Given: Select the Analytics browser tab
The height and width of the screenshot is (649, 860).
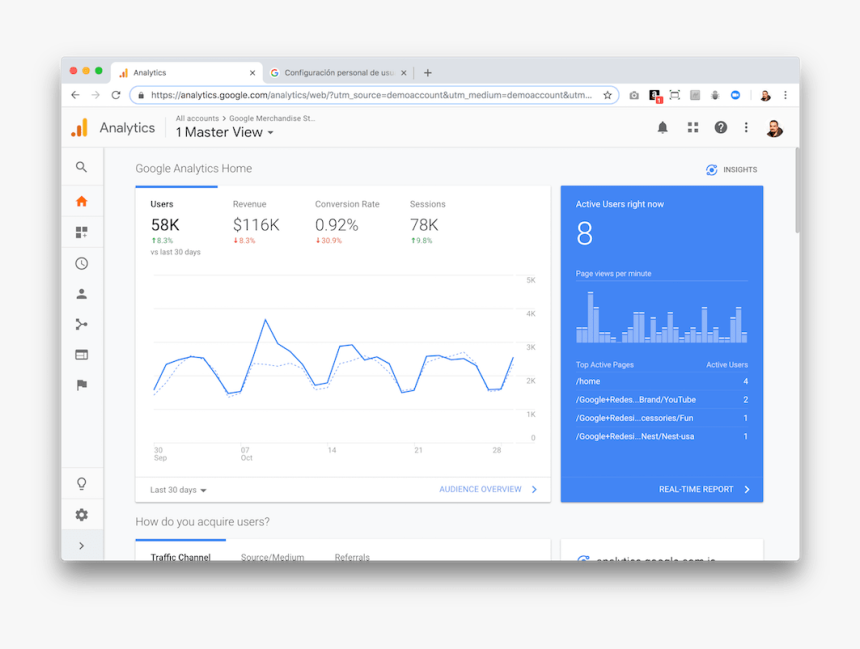Looking at the screenshot, I should 186,72.
